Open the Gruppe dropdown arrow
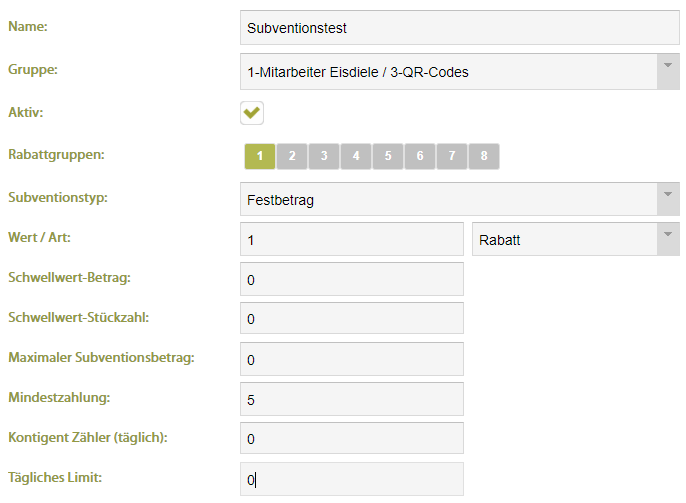The width and height of the screenshot is (686, 503). 668,72
